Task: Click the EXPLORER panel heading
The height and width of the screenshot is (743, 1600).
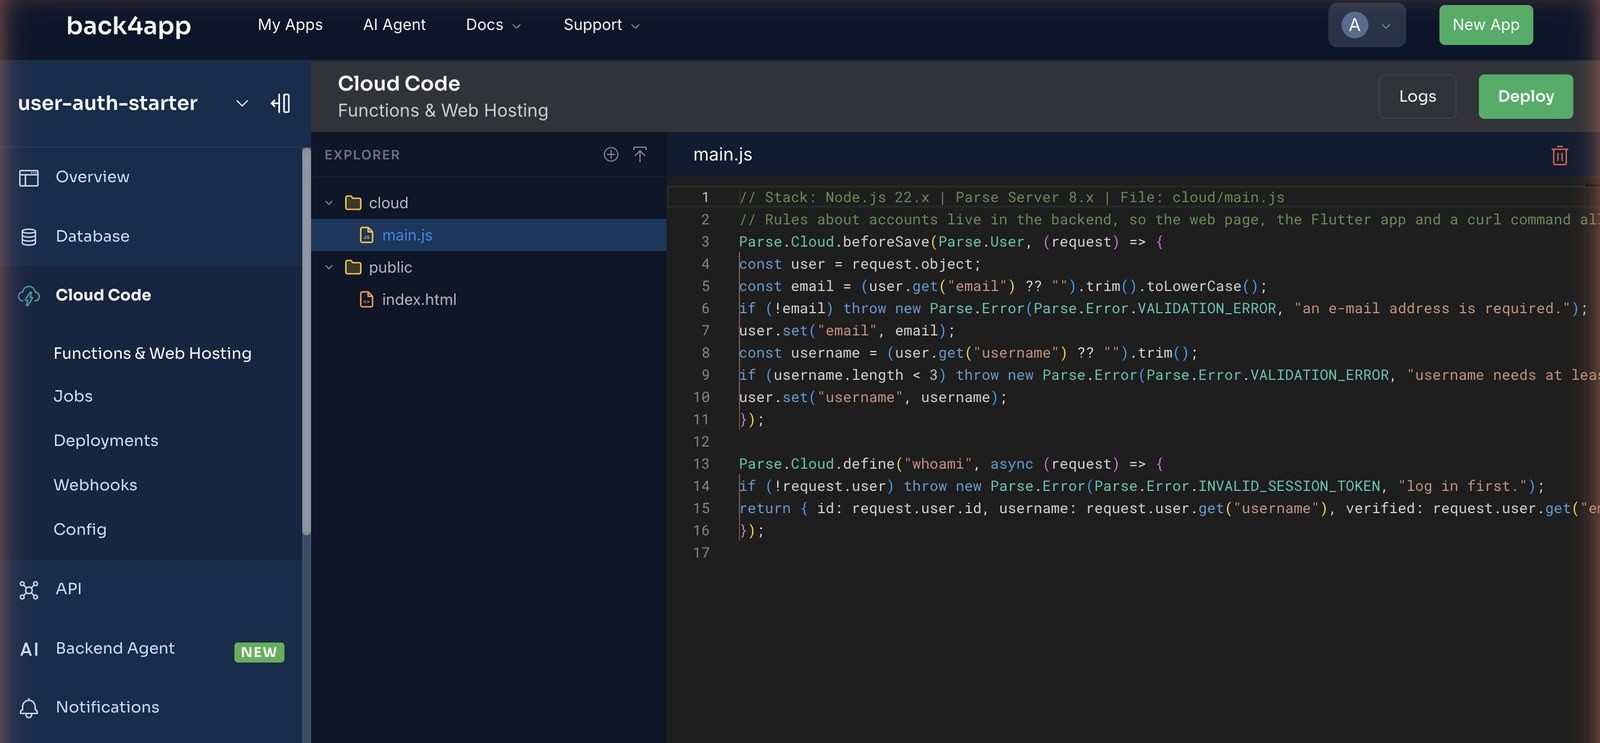Action: click(362, 155)
